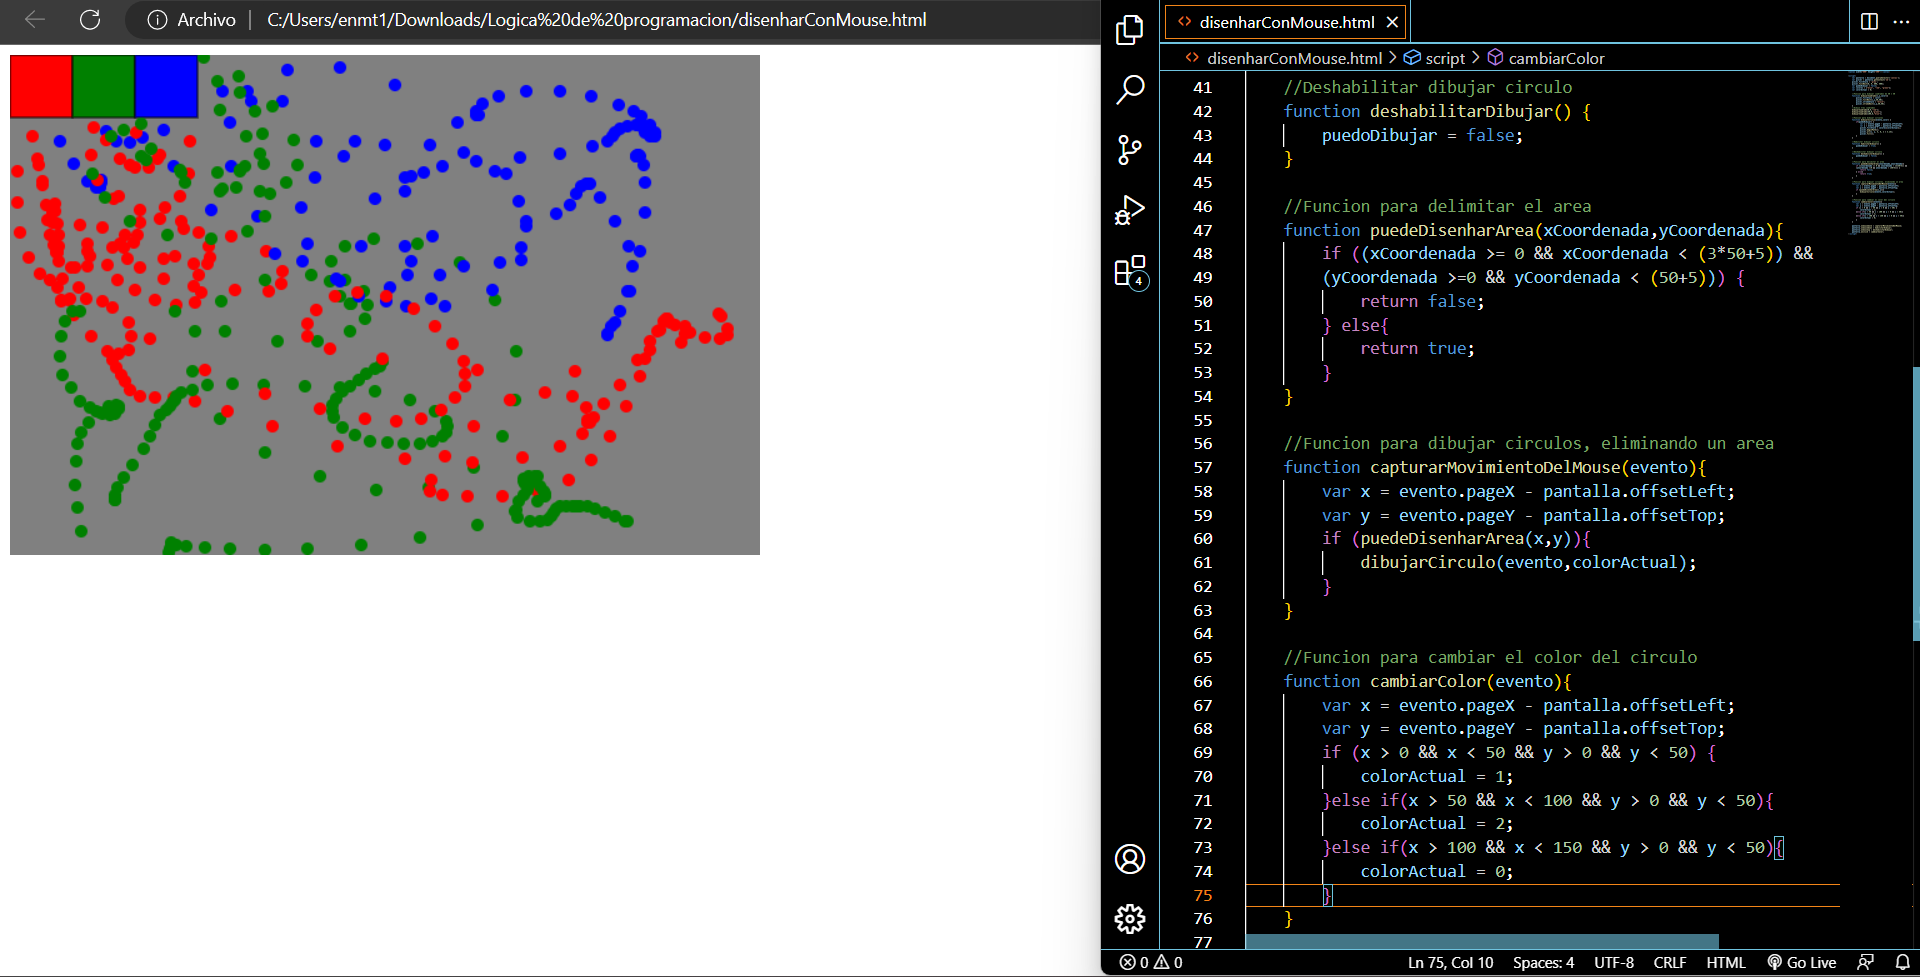
Task: Start Go Live server
Action: tap(1802, 962)
